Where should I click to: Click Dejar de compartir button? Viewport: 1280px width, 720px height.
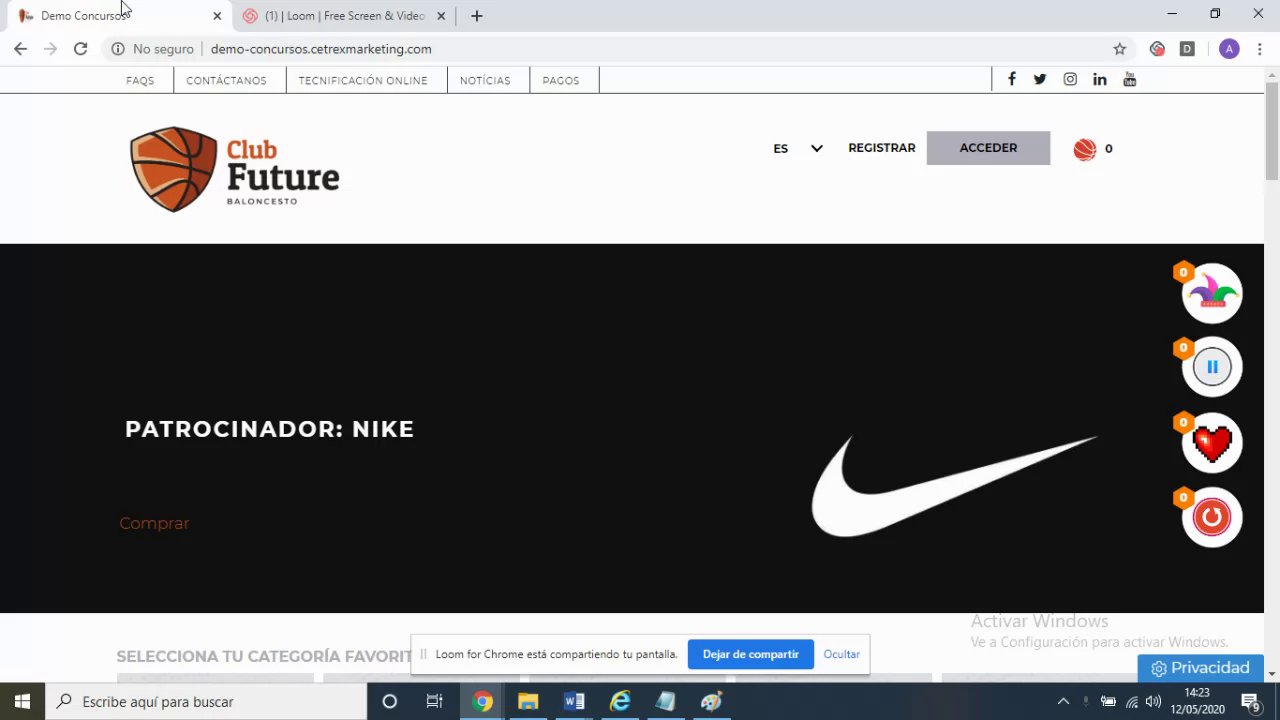point(750,654)
